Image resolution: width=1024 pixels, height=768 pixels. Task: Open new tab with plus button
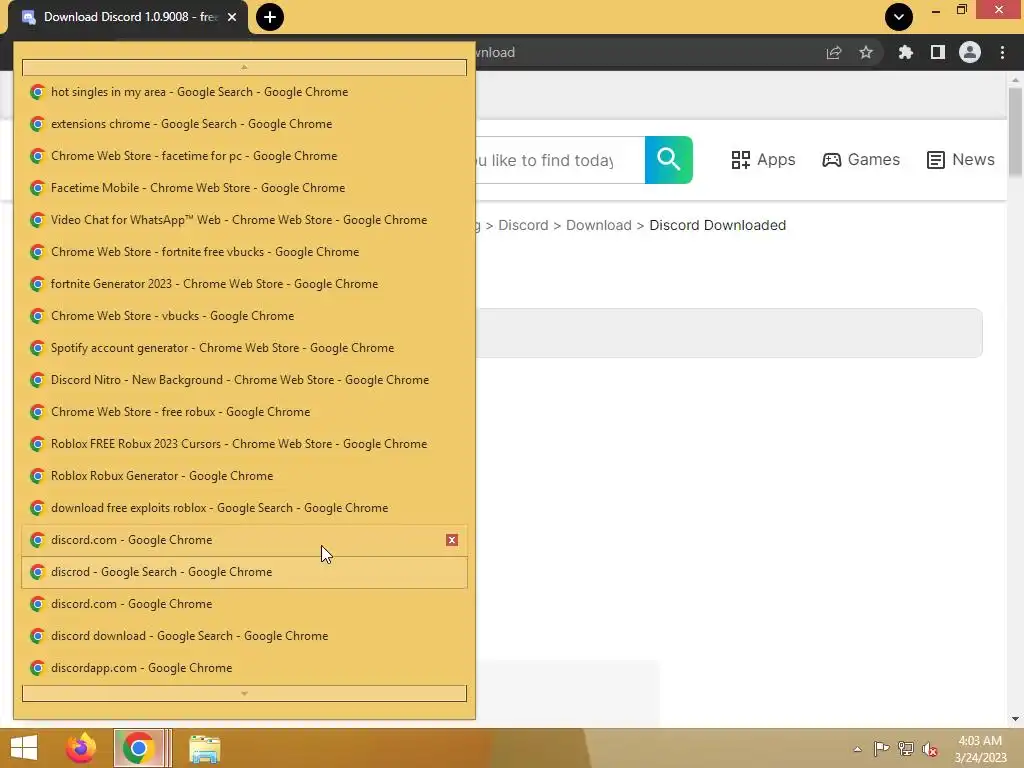click(270, 17)
